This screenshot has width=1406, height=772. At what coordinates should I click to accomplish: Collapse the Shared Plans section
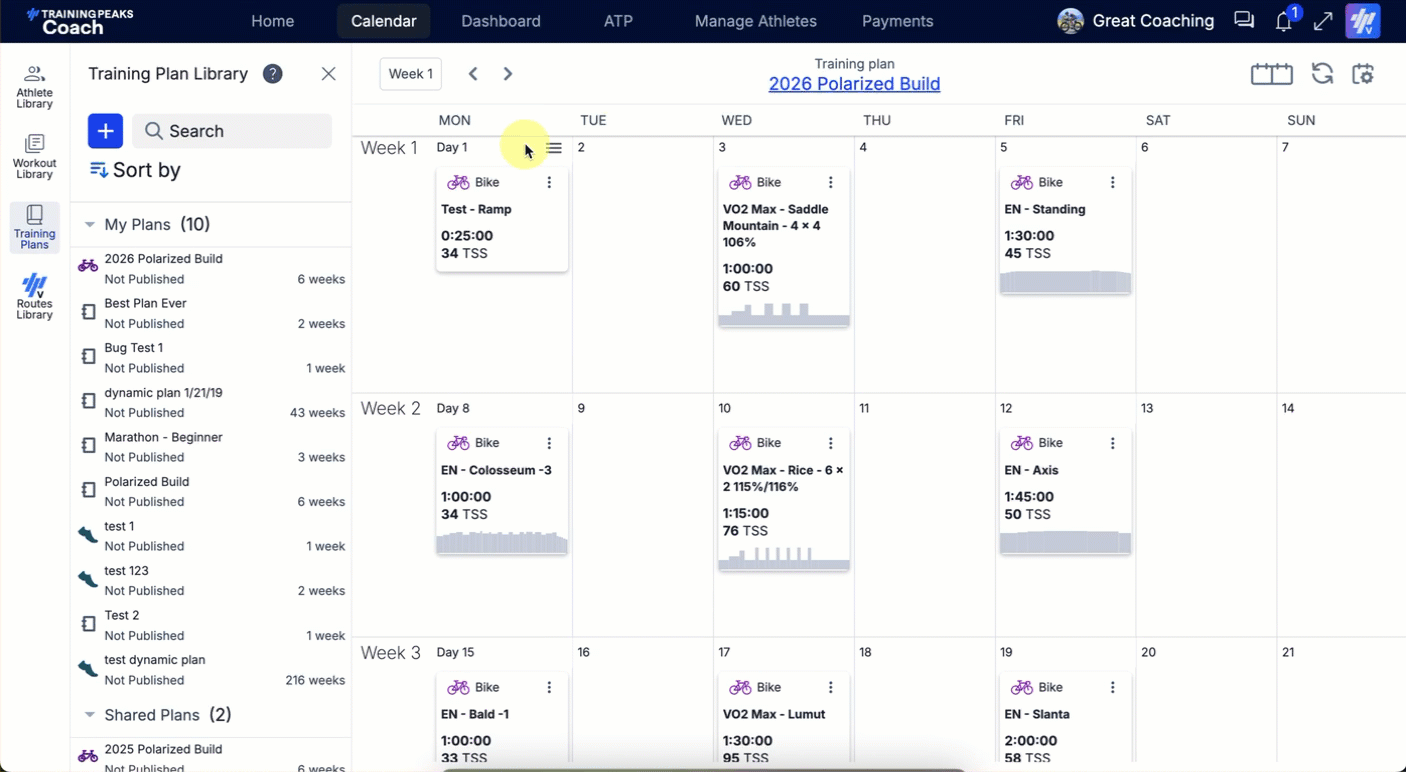point(90,715)
